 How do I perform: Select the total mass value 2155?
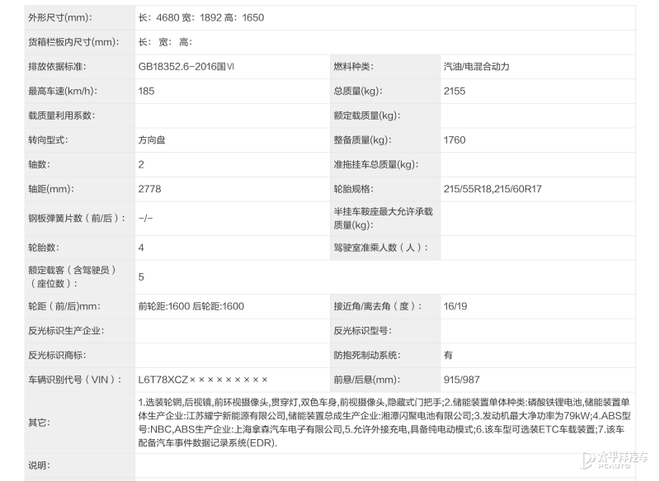tap(454, 91)
